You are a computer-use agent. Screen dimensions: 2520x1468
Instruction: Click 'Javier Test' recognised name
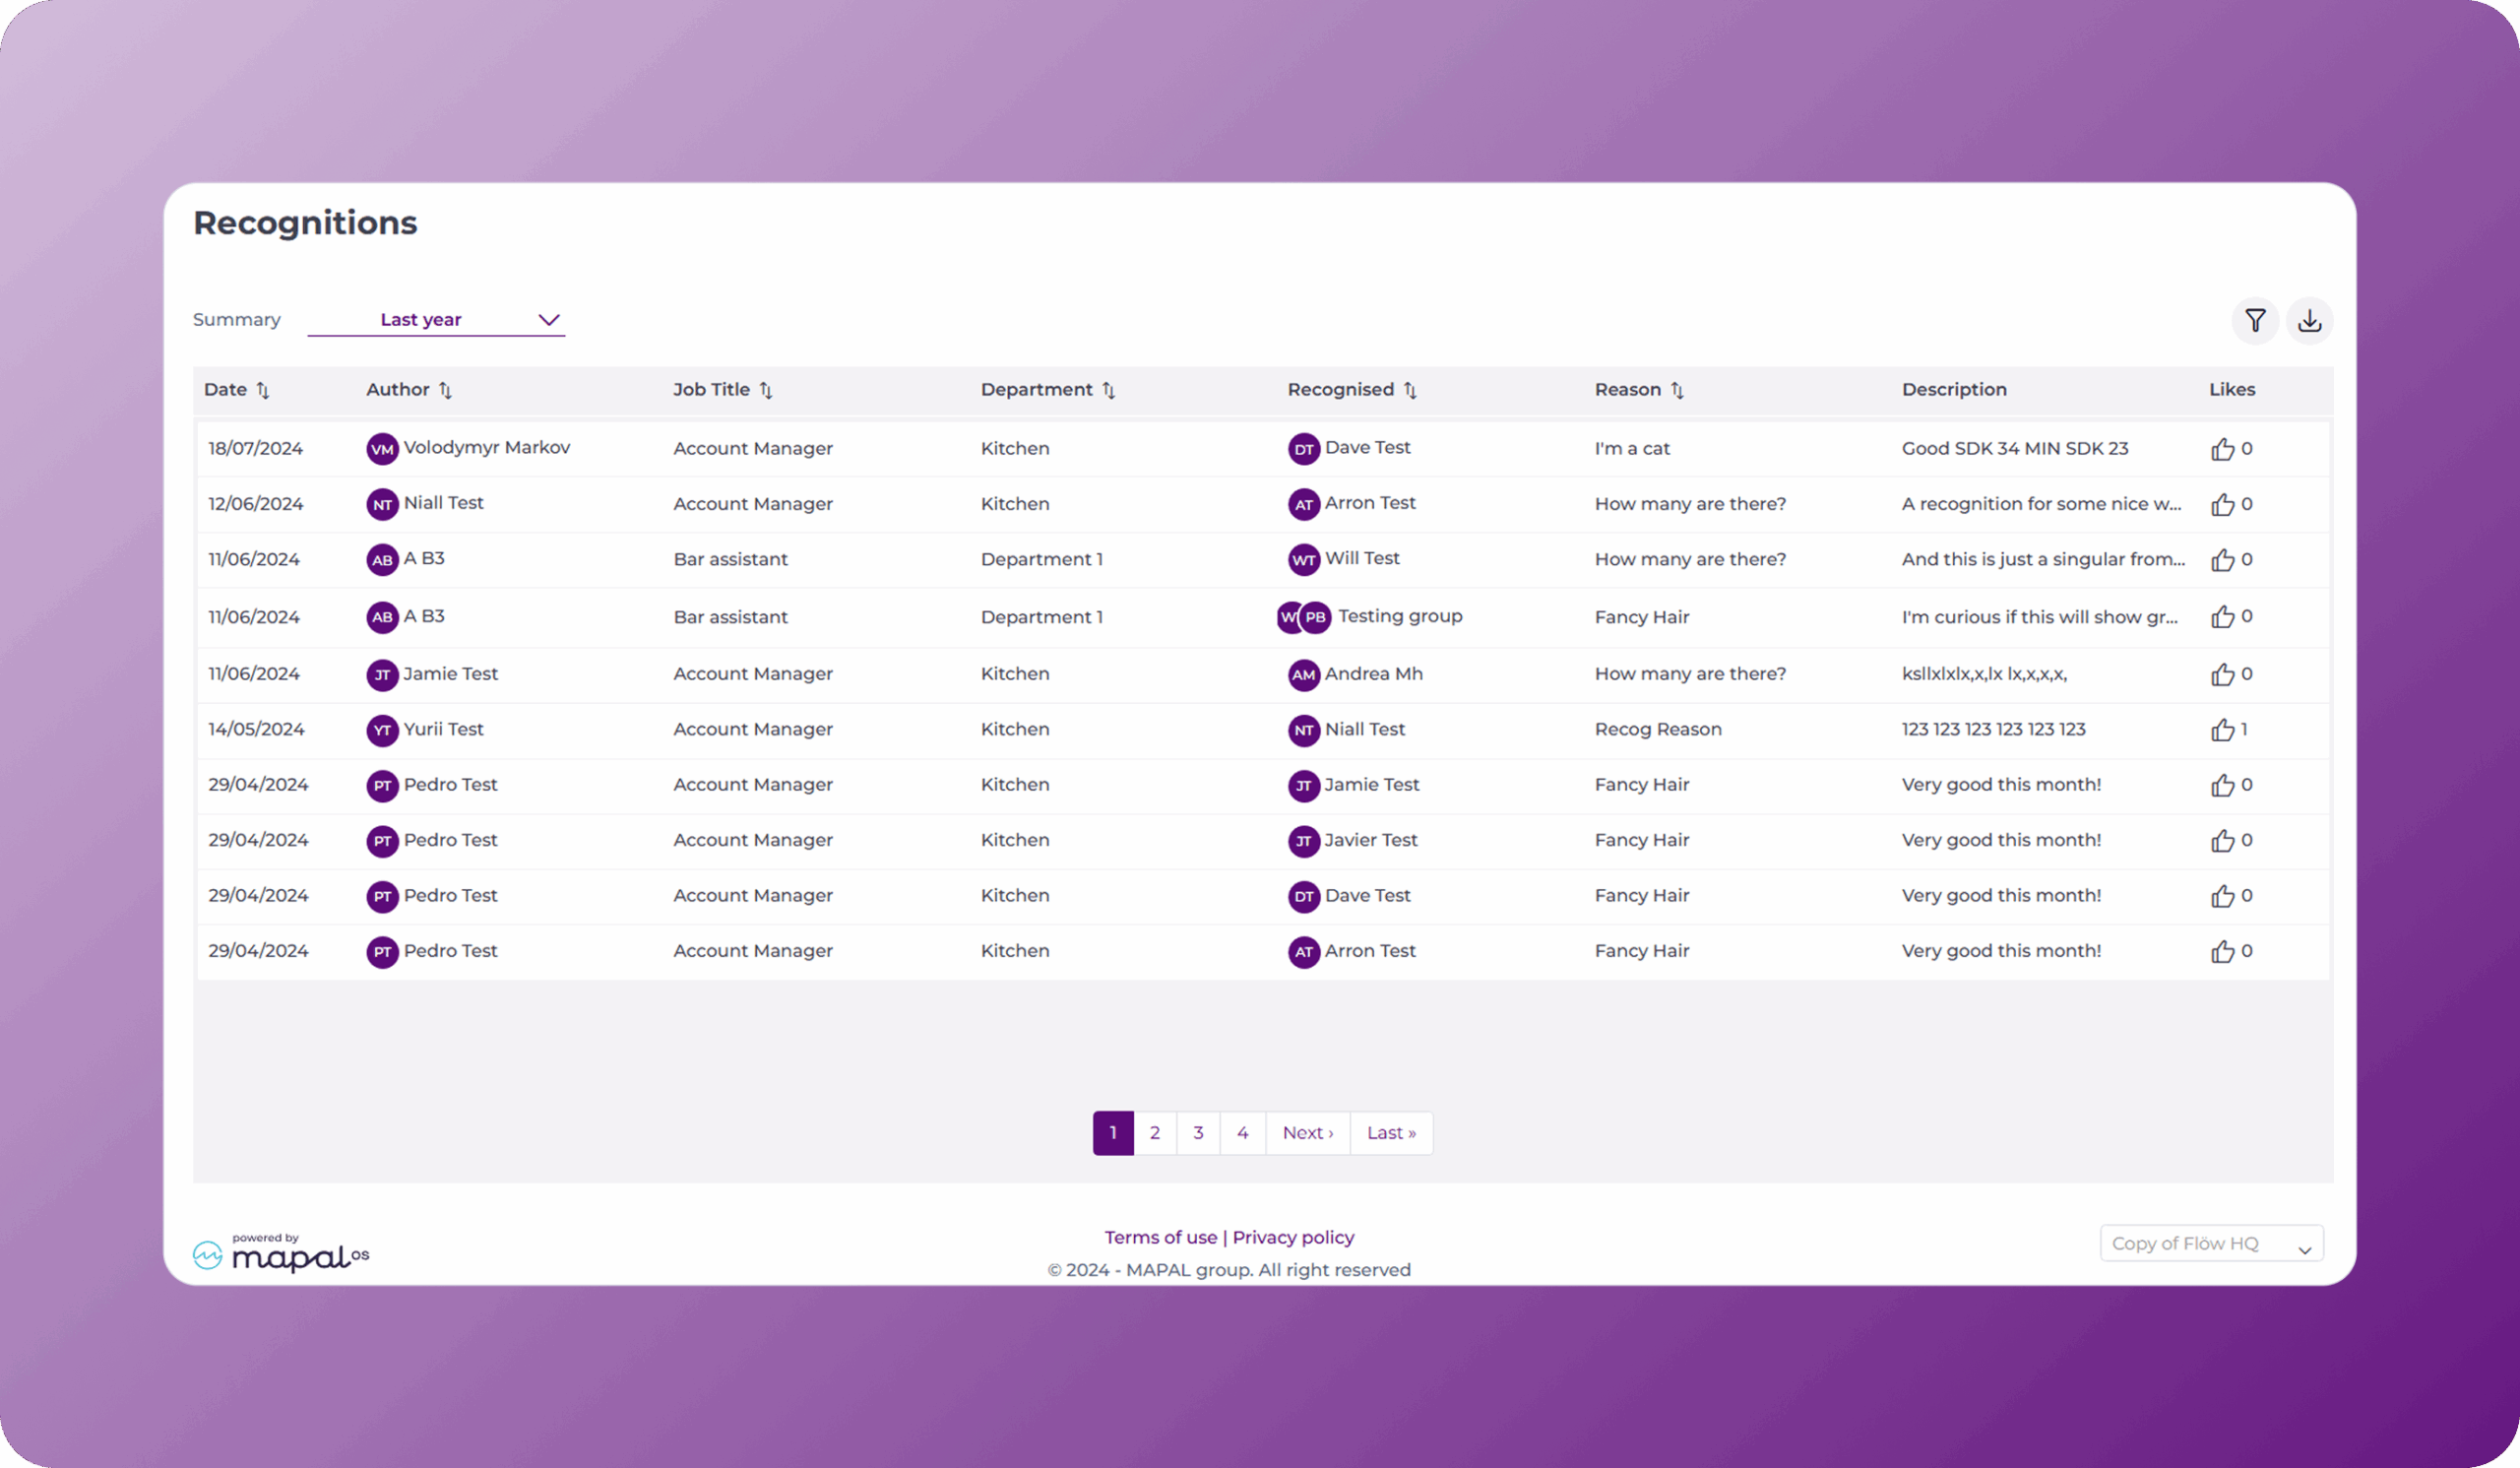[1370, 840]
